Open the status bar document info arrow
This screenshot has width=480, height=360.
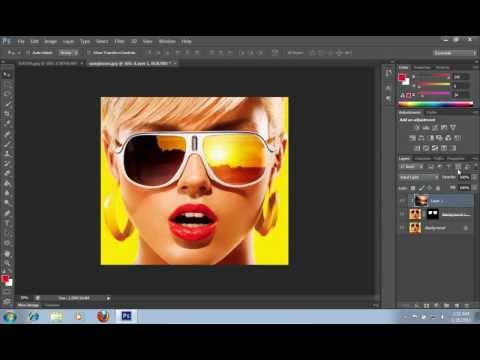(x=108, y=298)
